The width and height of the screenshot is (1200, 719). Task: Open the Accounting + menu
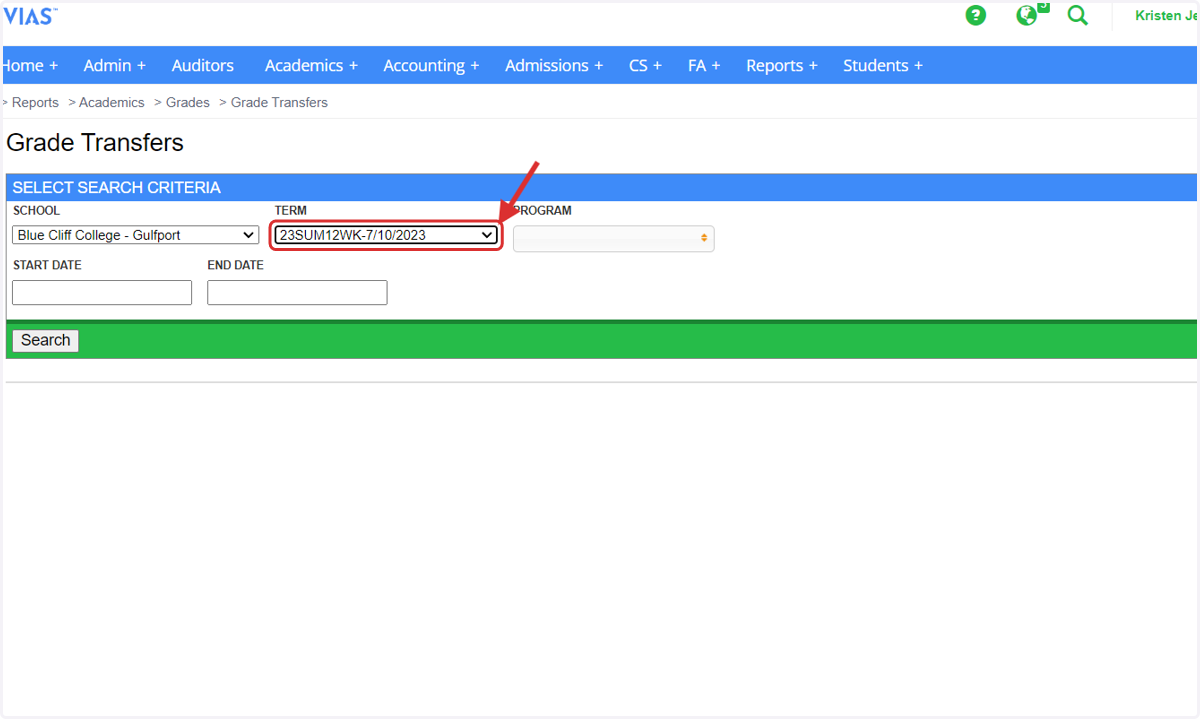tap(431, 66)
